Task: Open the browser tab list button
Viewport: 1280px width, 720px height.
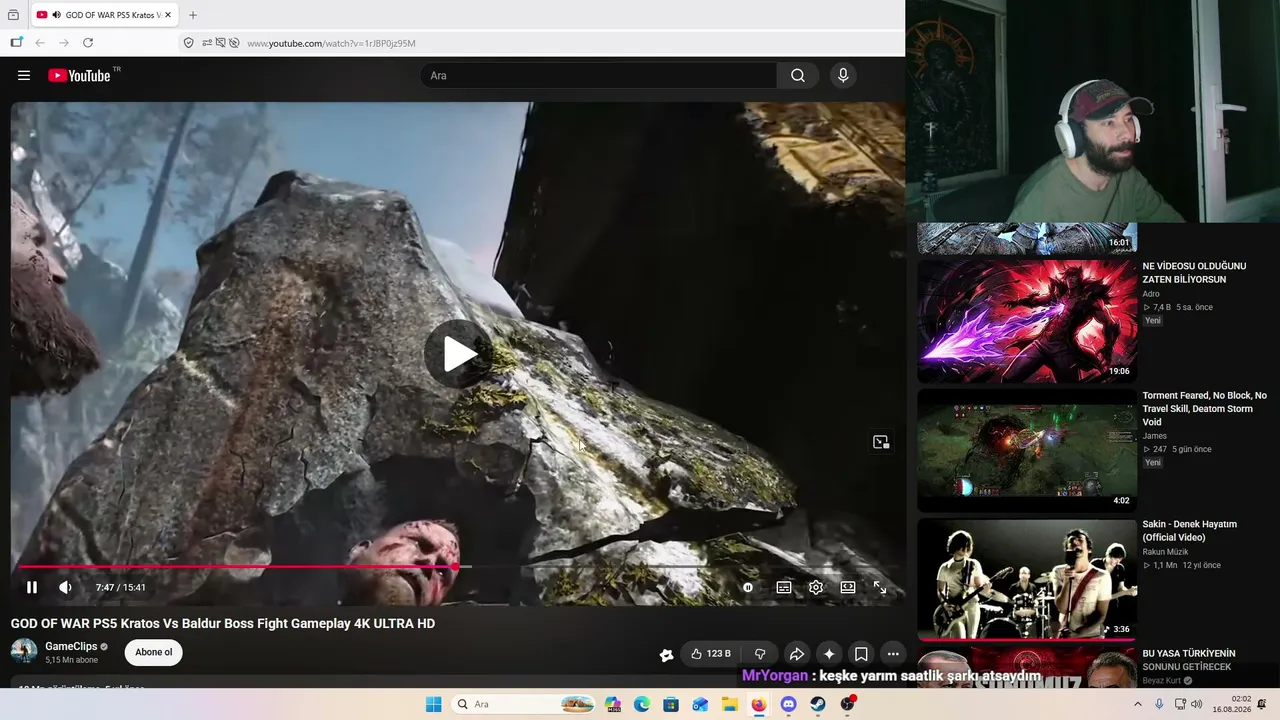Action: 13,15
